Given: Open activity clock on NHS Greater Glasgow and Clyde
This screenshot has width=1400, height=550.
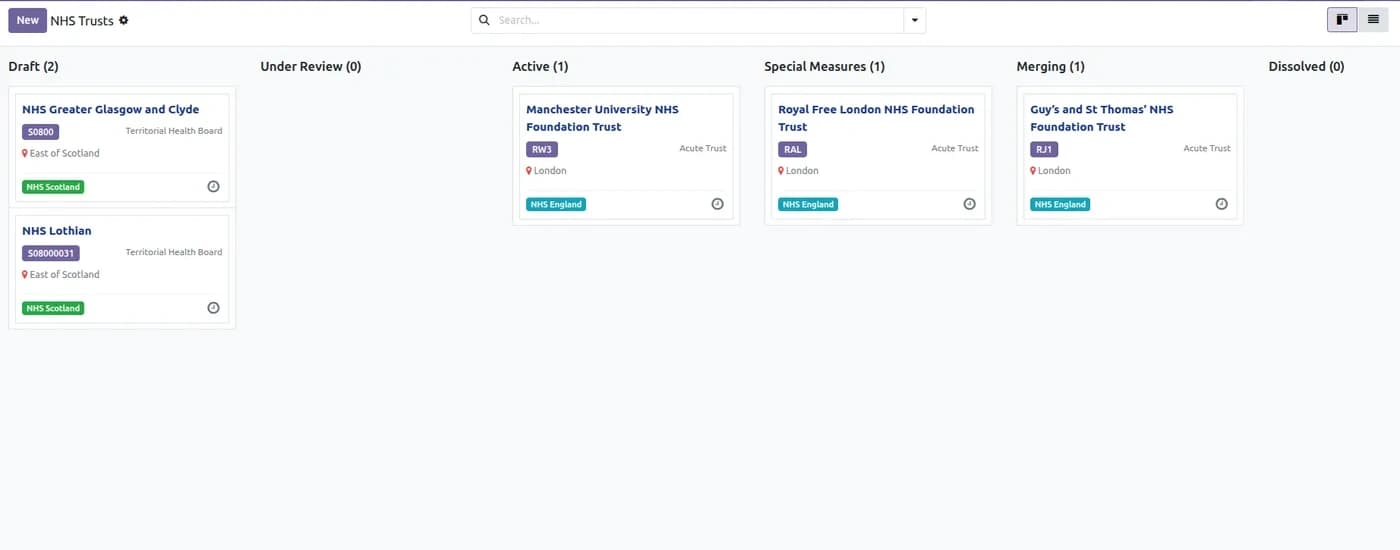Looking at the screenshot, I should pos(213,187).
